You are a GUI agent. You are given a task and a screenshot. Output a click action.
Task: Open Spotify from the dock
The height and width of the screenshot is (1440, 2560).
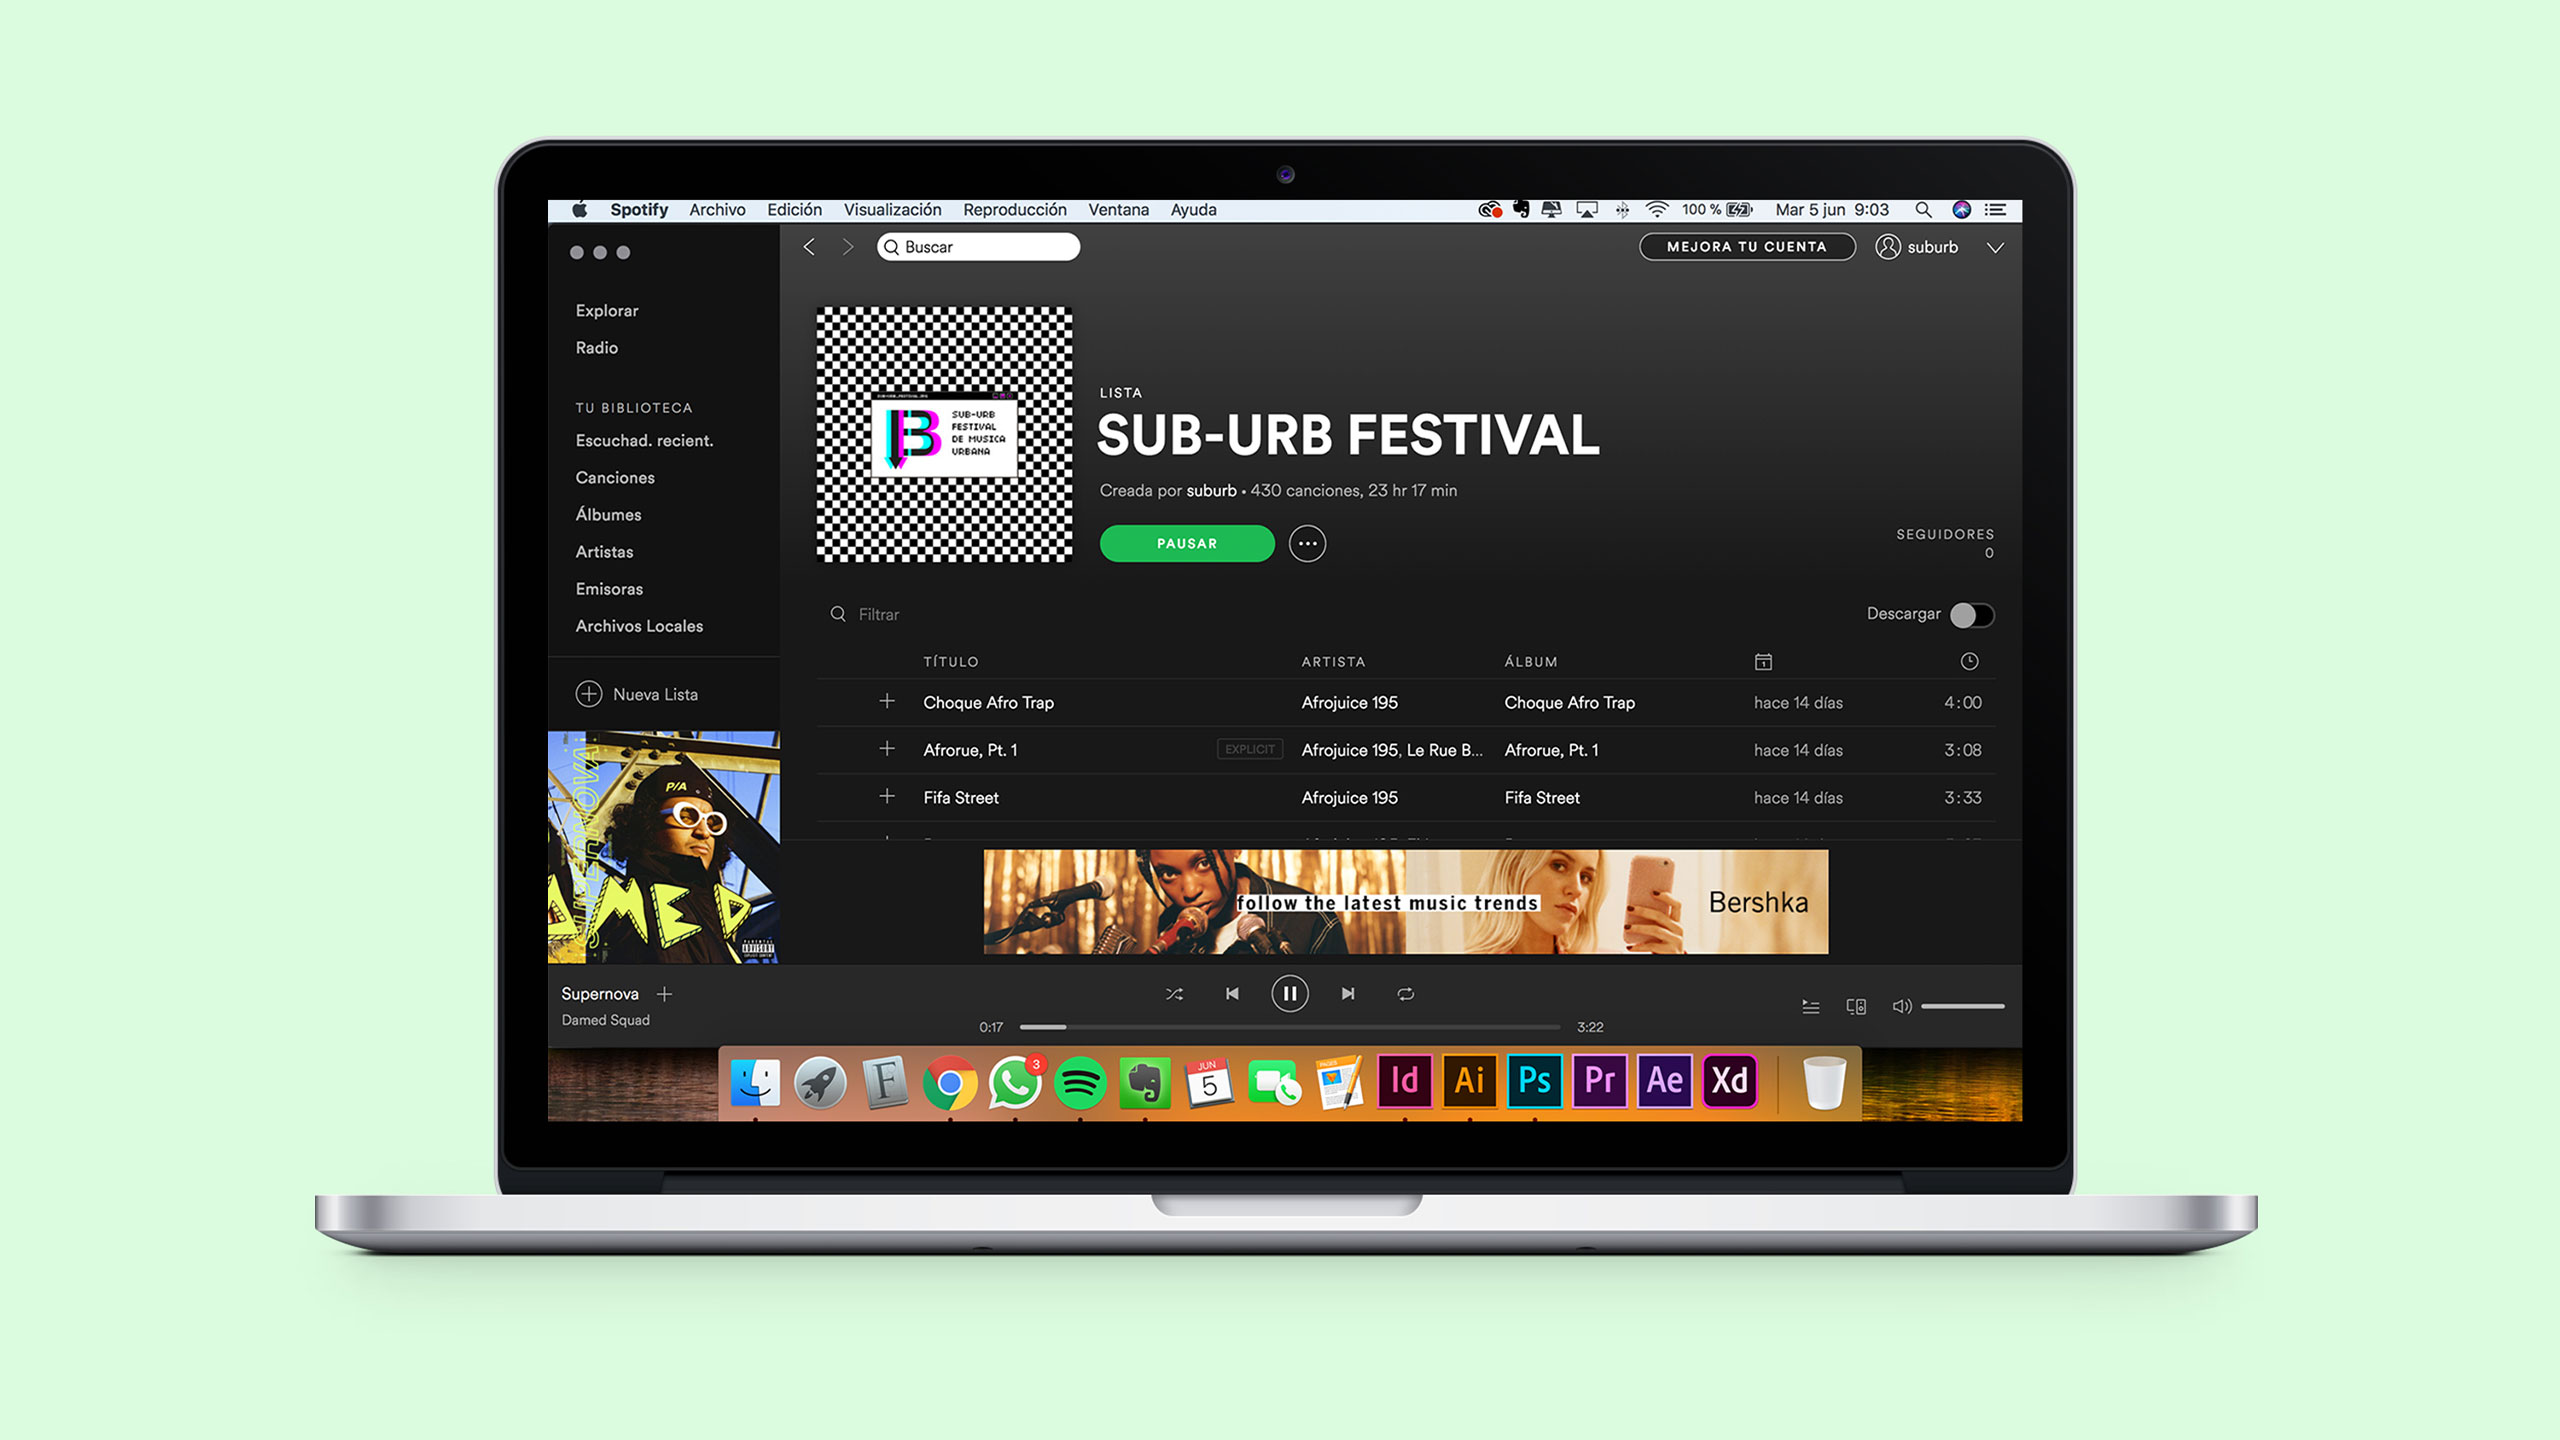pyautogui.click(x=1080, y=1082)
